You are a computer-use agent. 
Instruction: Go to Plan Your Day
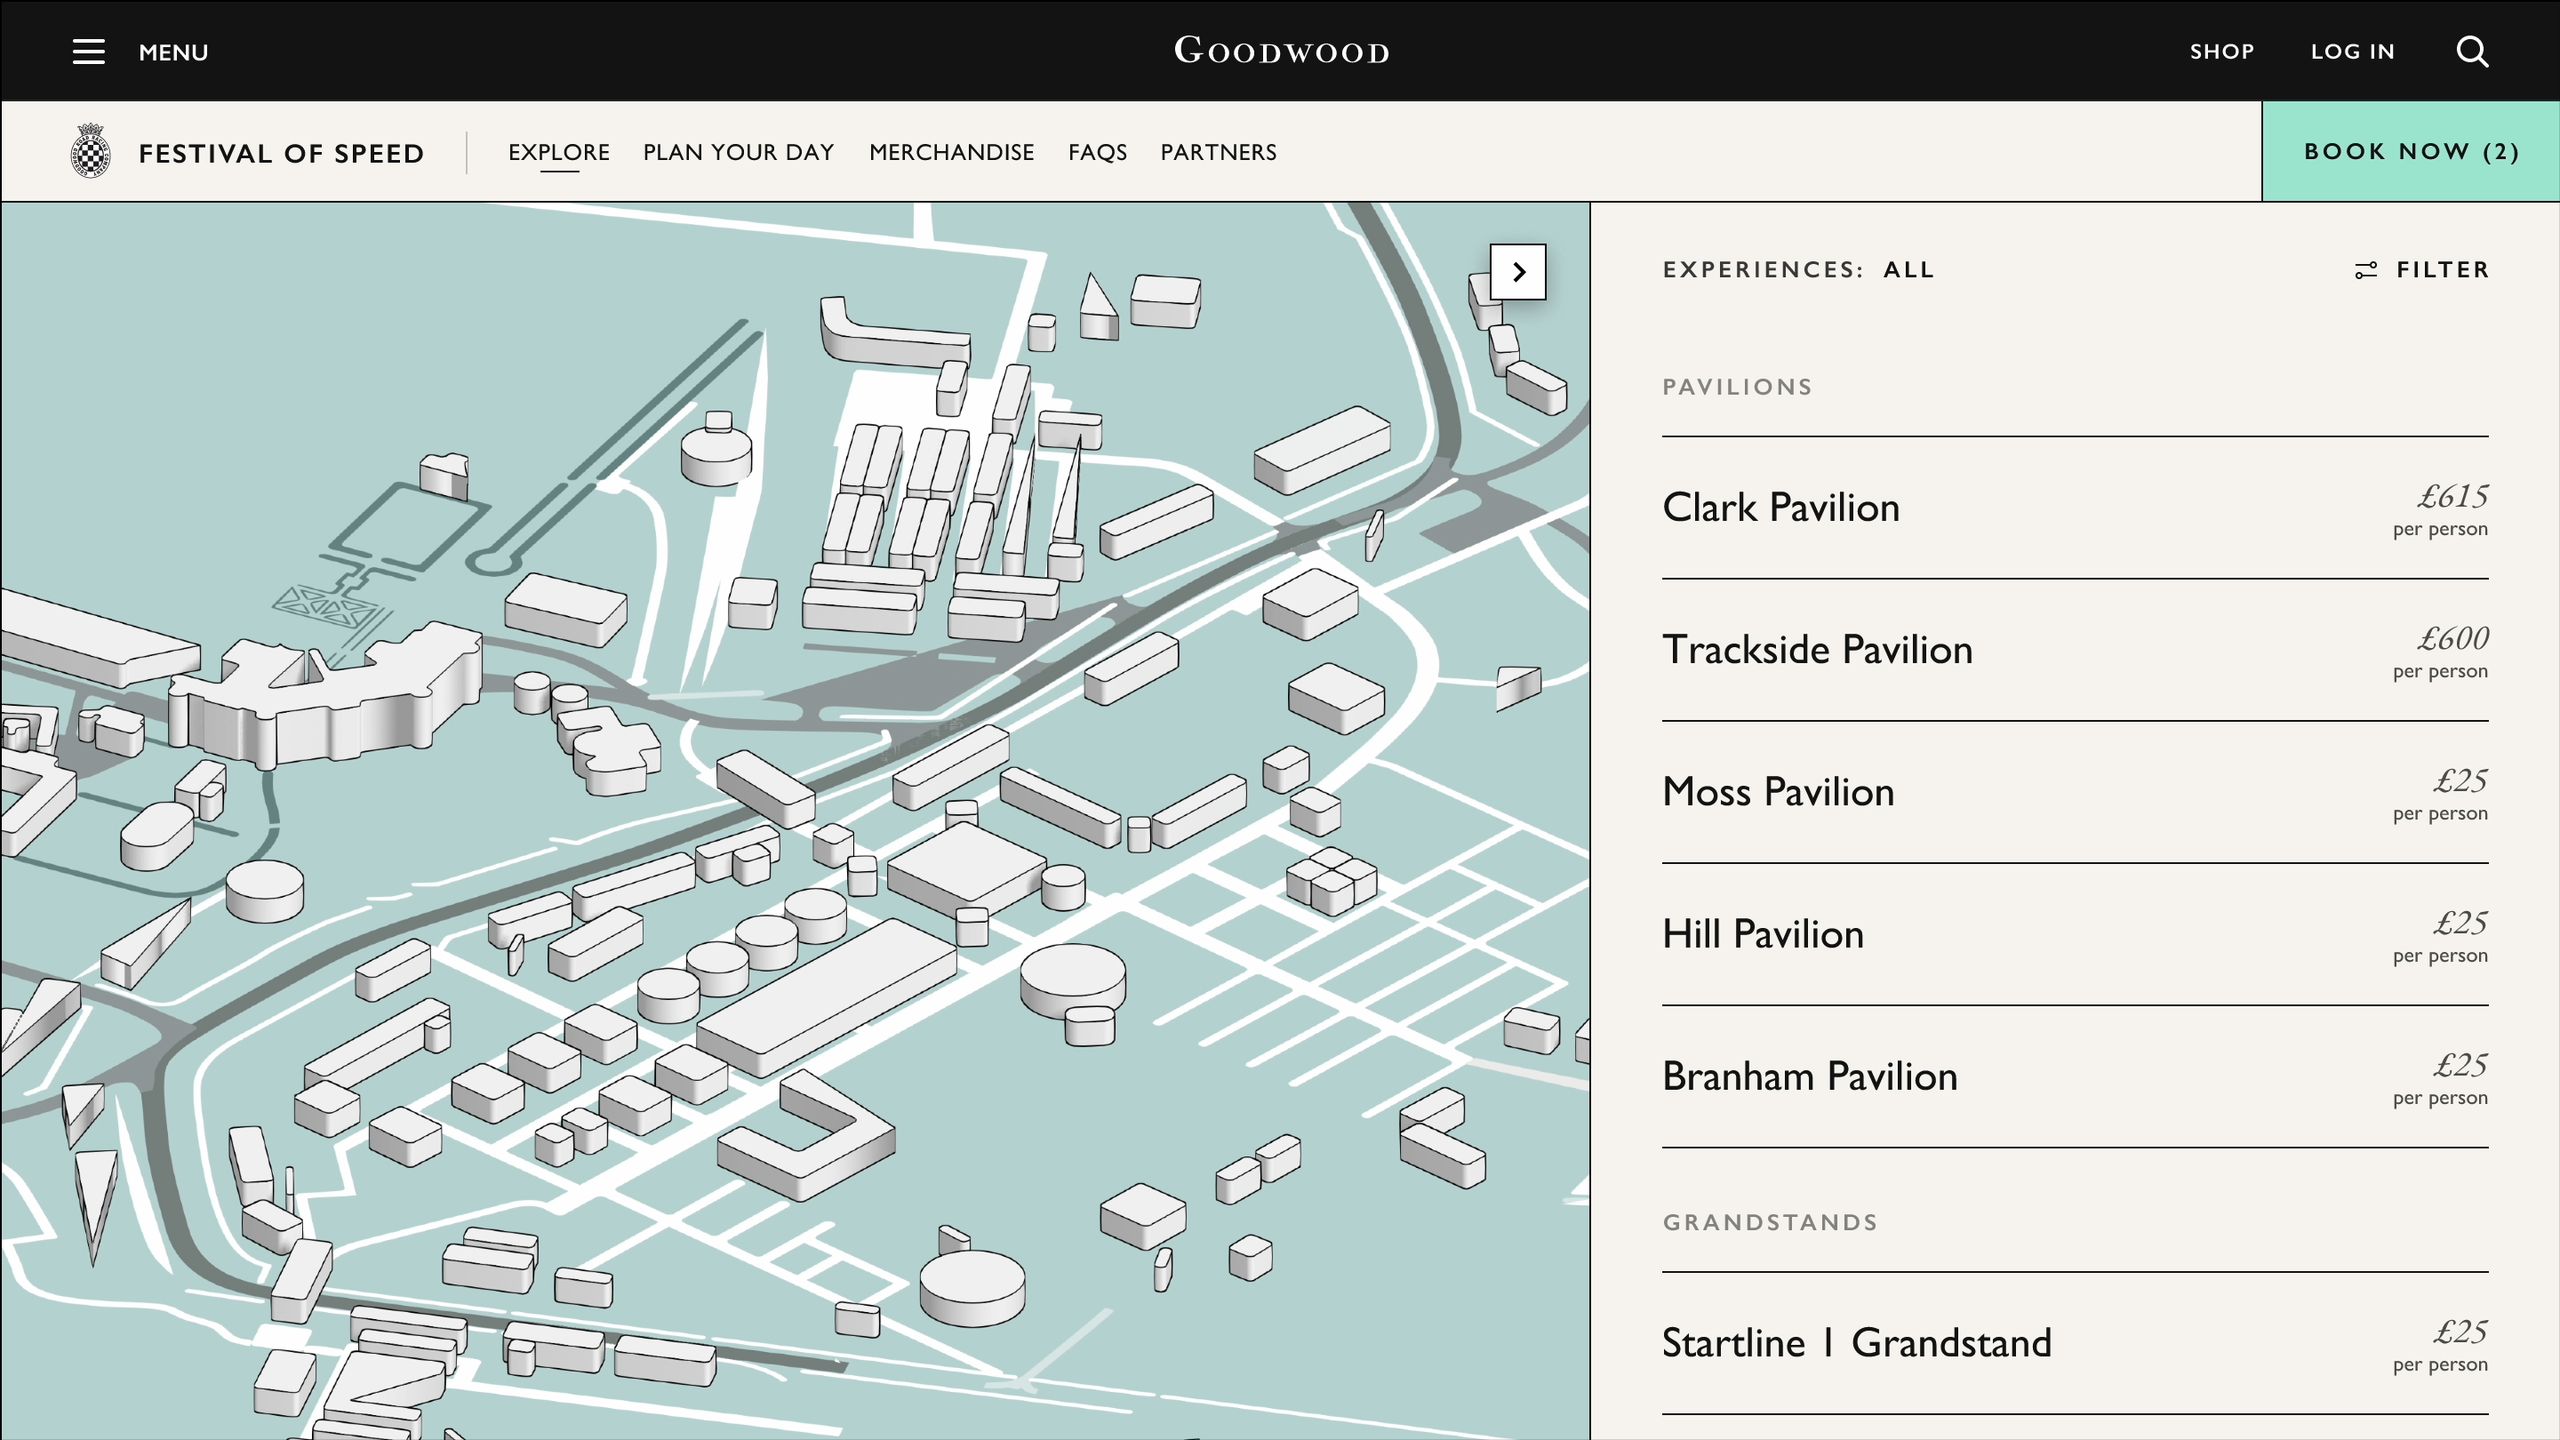point(738,152)
